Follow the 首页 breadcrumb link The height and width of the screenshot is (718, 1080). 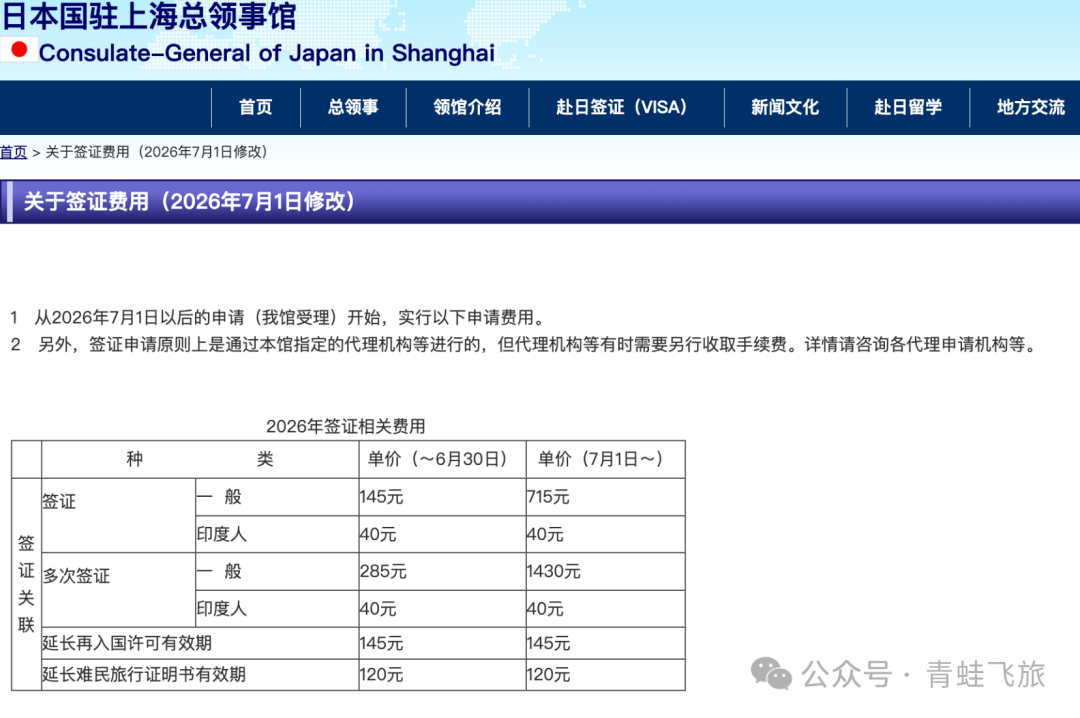(x=13, y=152)
